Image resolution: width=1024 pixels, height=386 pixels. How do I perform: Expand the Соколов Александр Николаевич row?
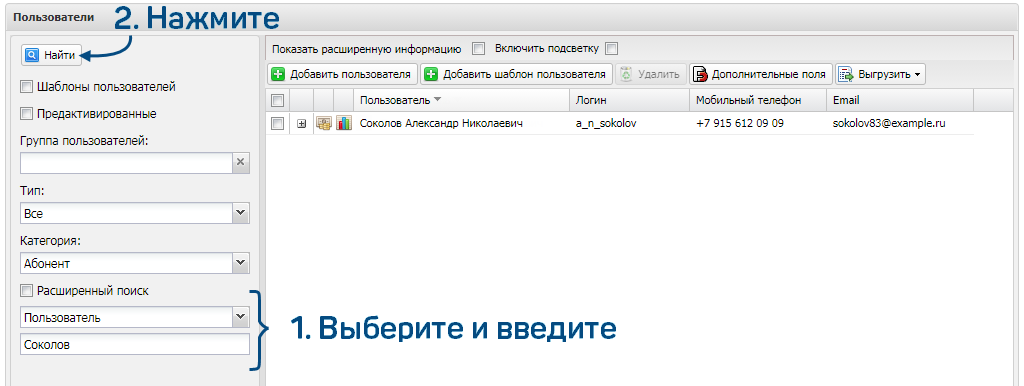point(301,123)
